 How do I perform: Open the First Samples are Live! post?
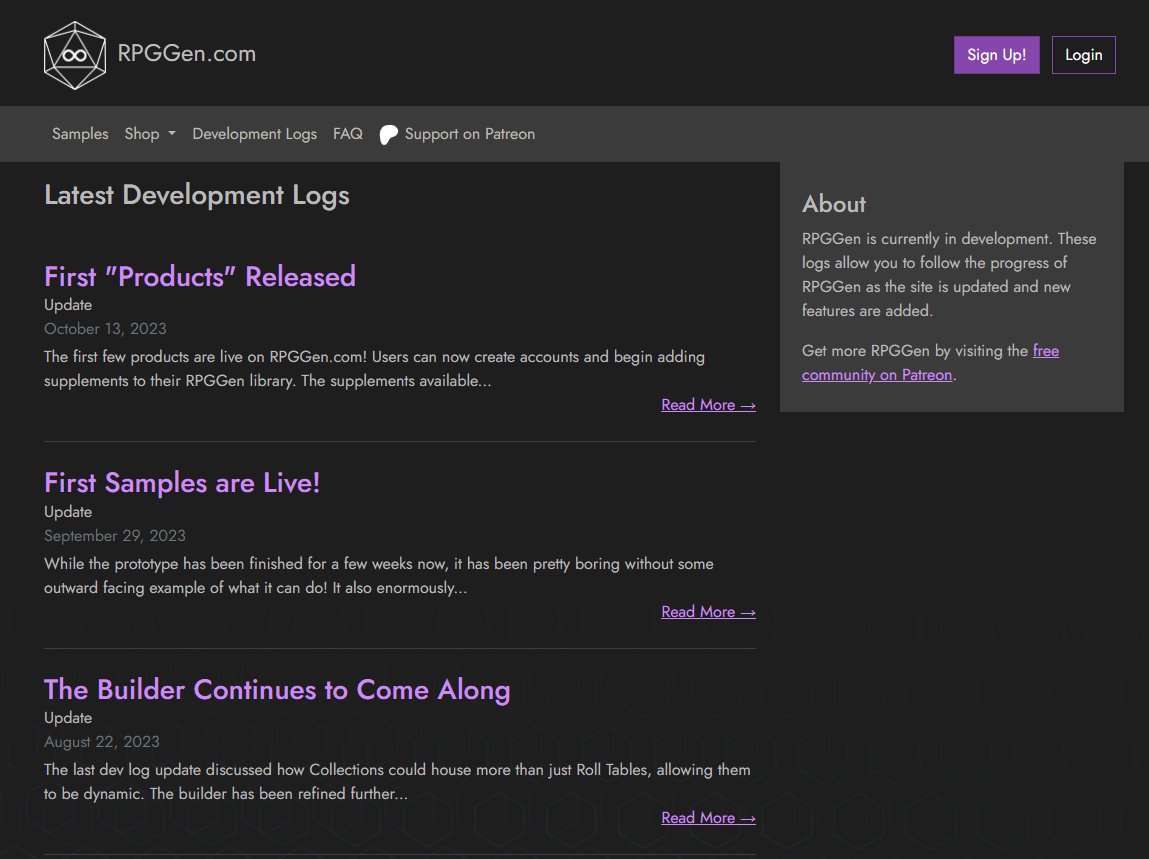click(182, 483)
